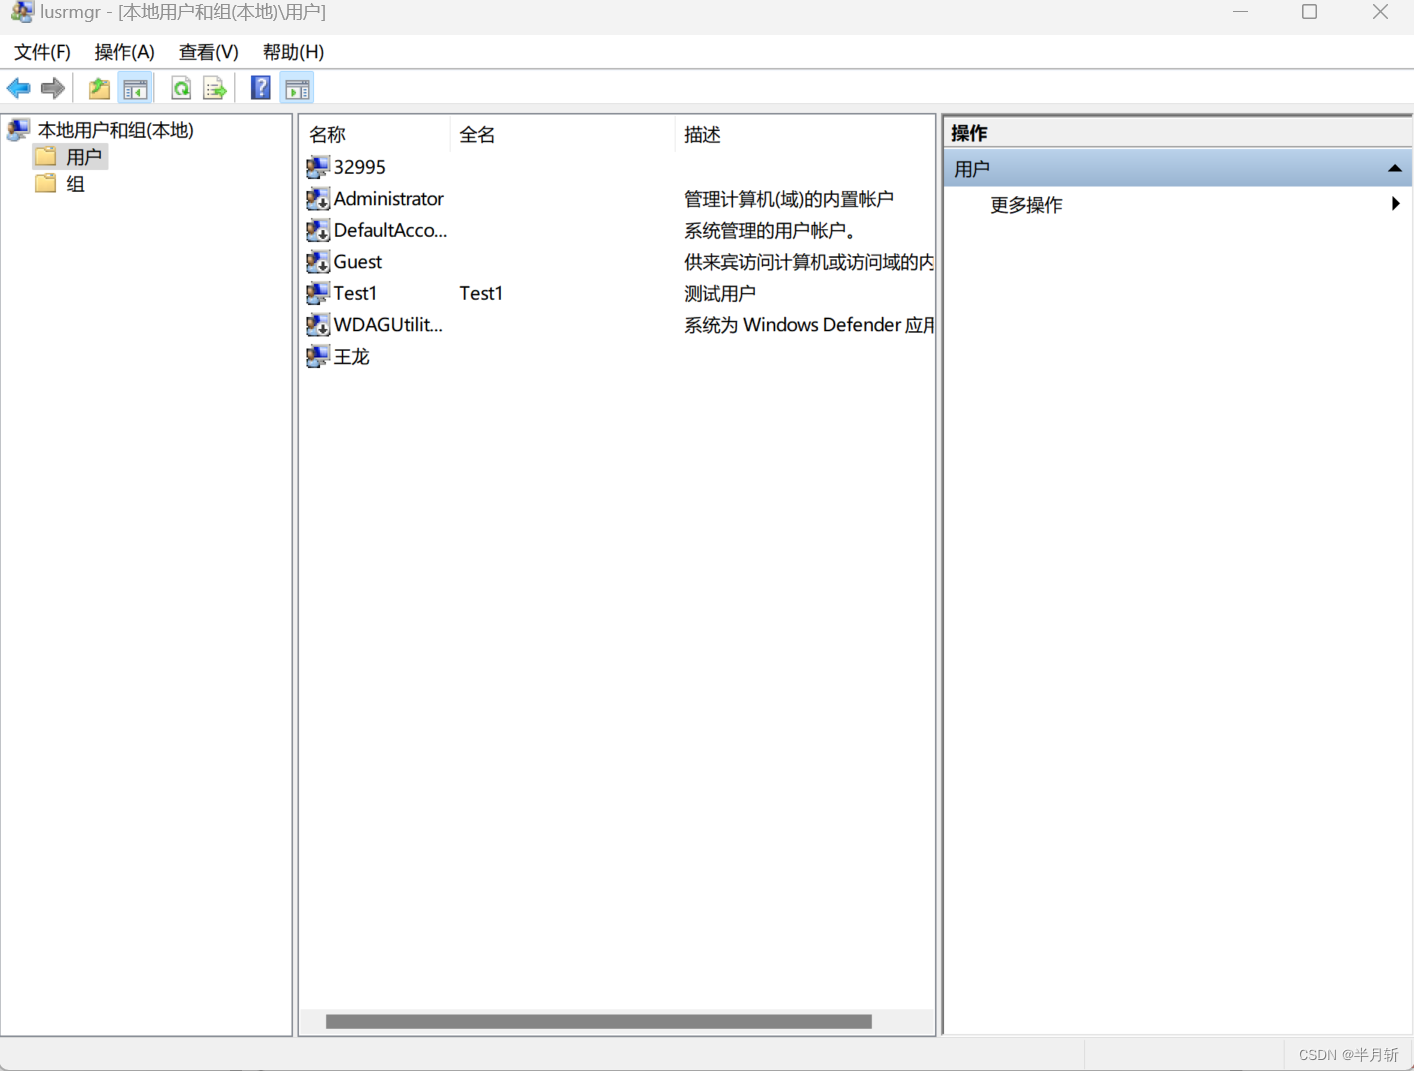1414x1071 pixels.
Task: Expand the 更多操作 submenu arrow
Action: pyautogui.click(x=1395, y=204)
